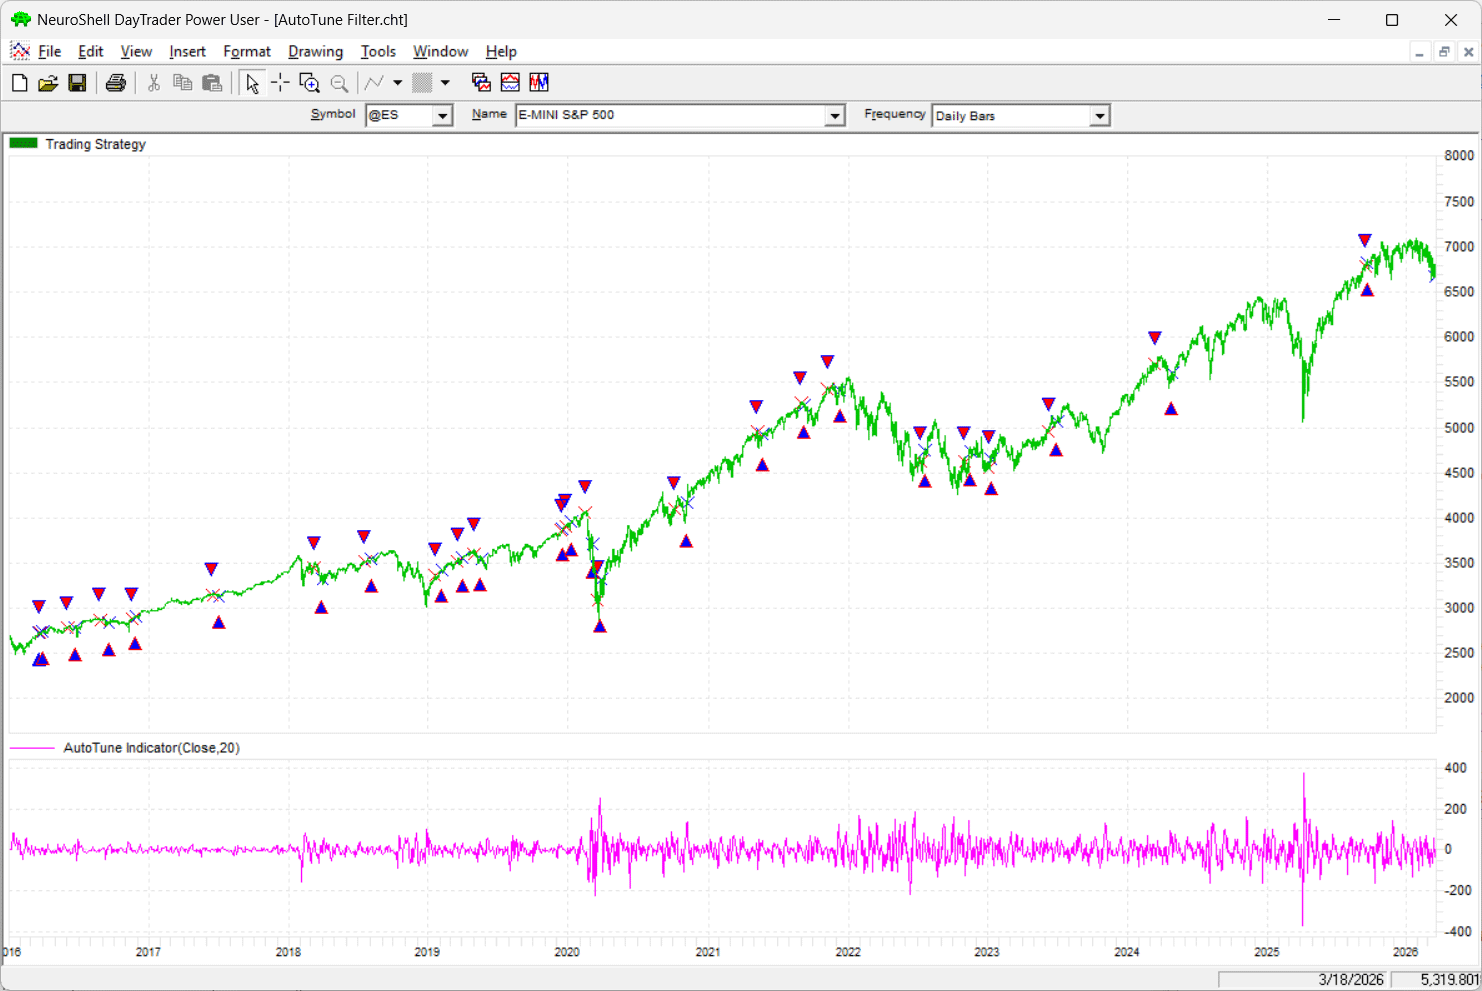Restore the chart child window
The image size is (1482, 991).
click(x=1443, y=51)
